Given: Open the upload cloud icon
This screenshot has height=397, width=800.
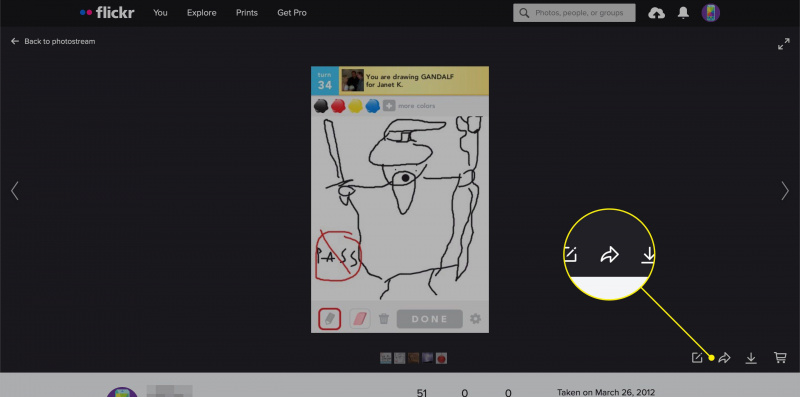Looking at the screenshot, I should [656, 13].
